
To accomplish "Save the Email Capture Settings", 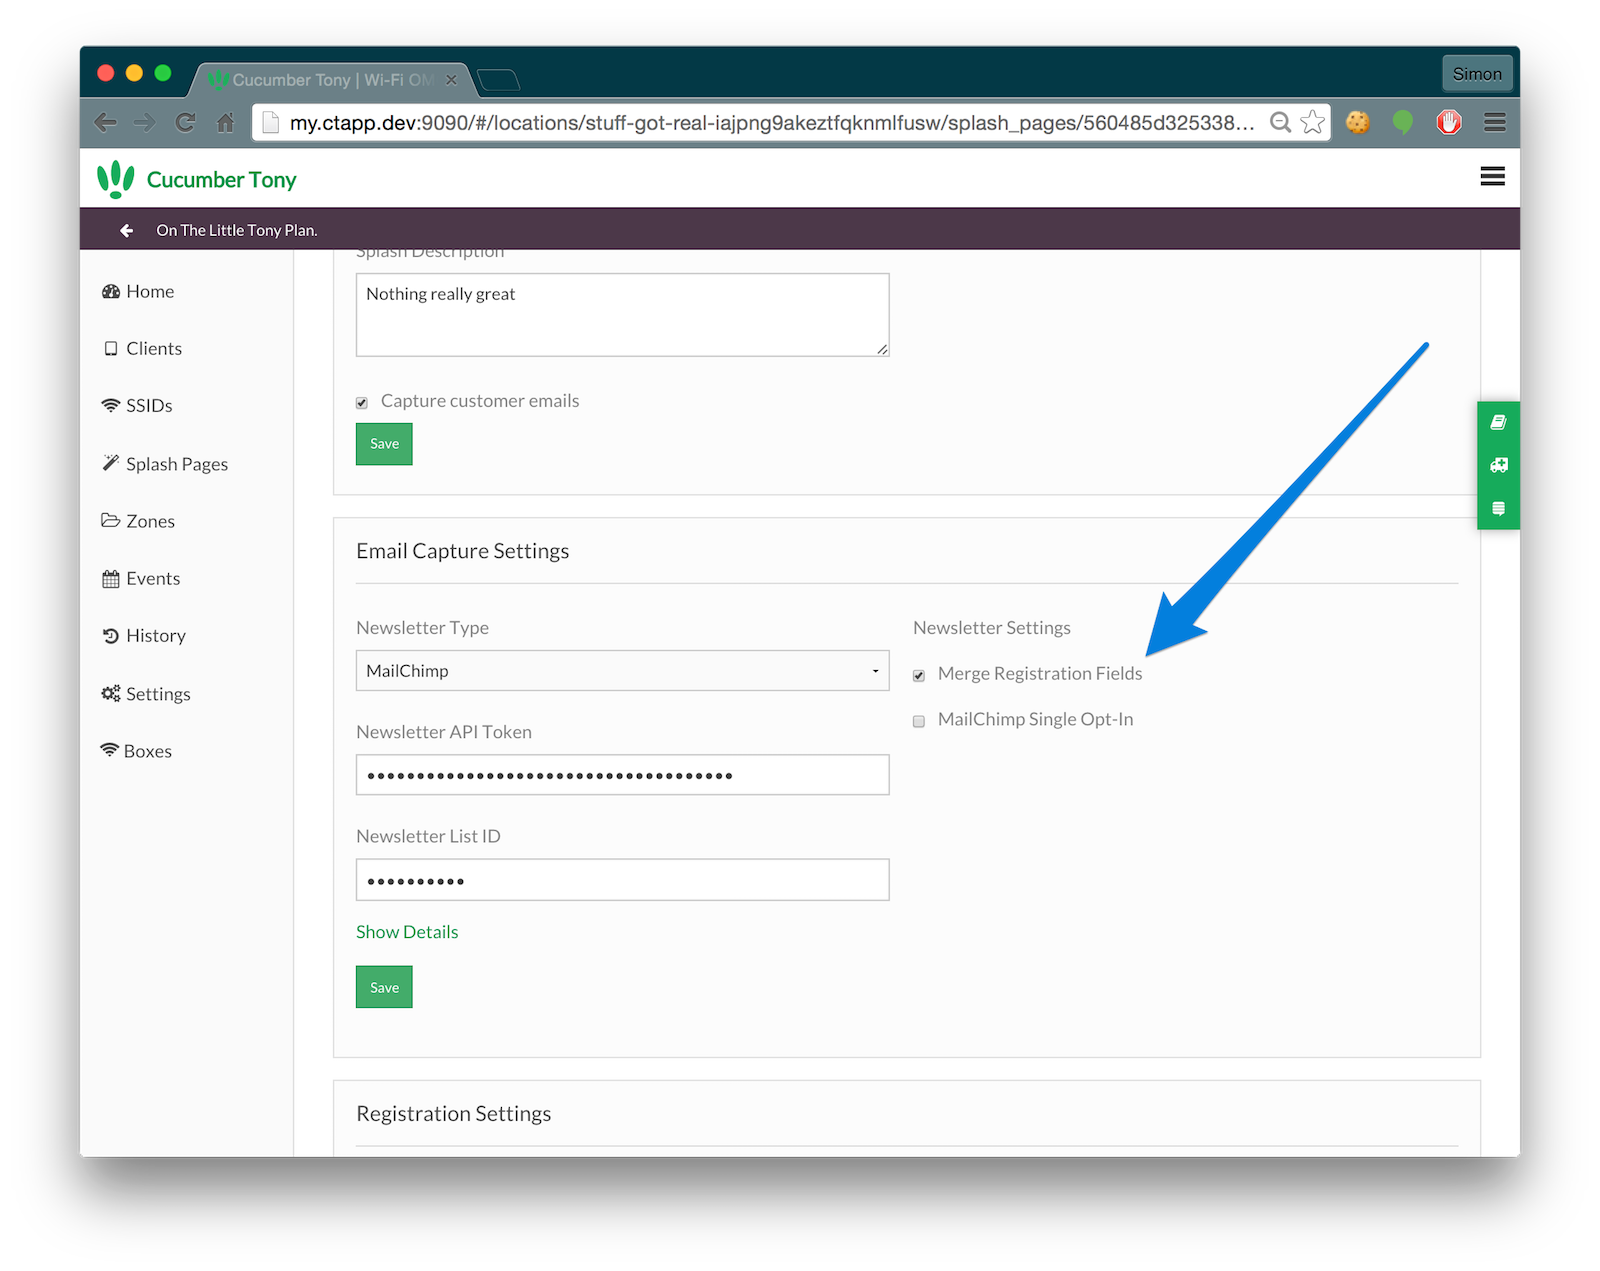I will [384, 987].
